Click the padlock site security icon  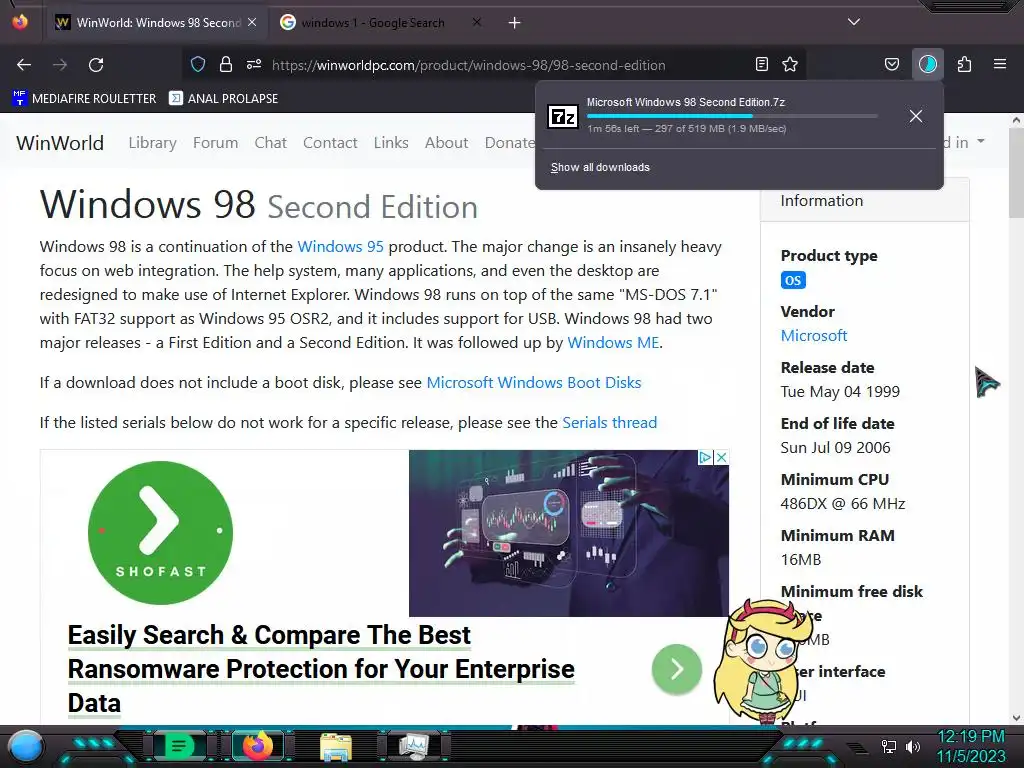click(226, 64)
